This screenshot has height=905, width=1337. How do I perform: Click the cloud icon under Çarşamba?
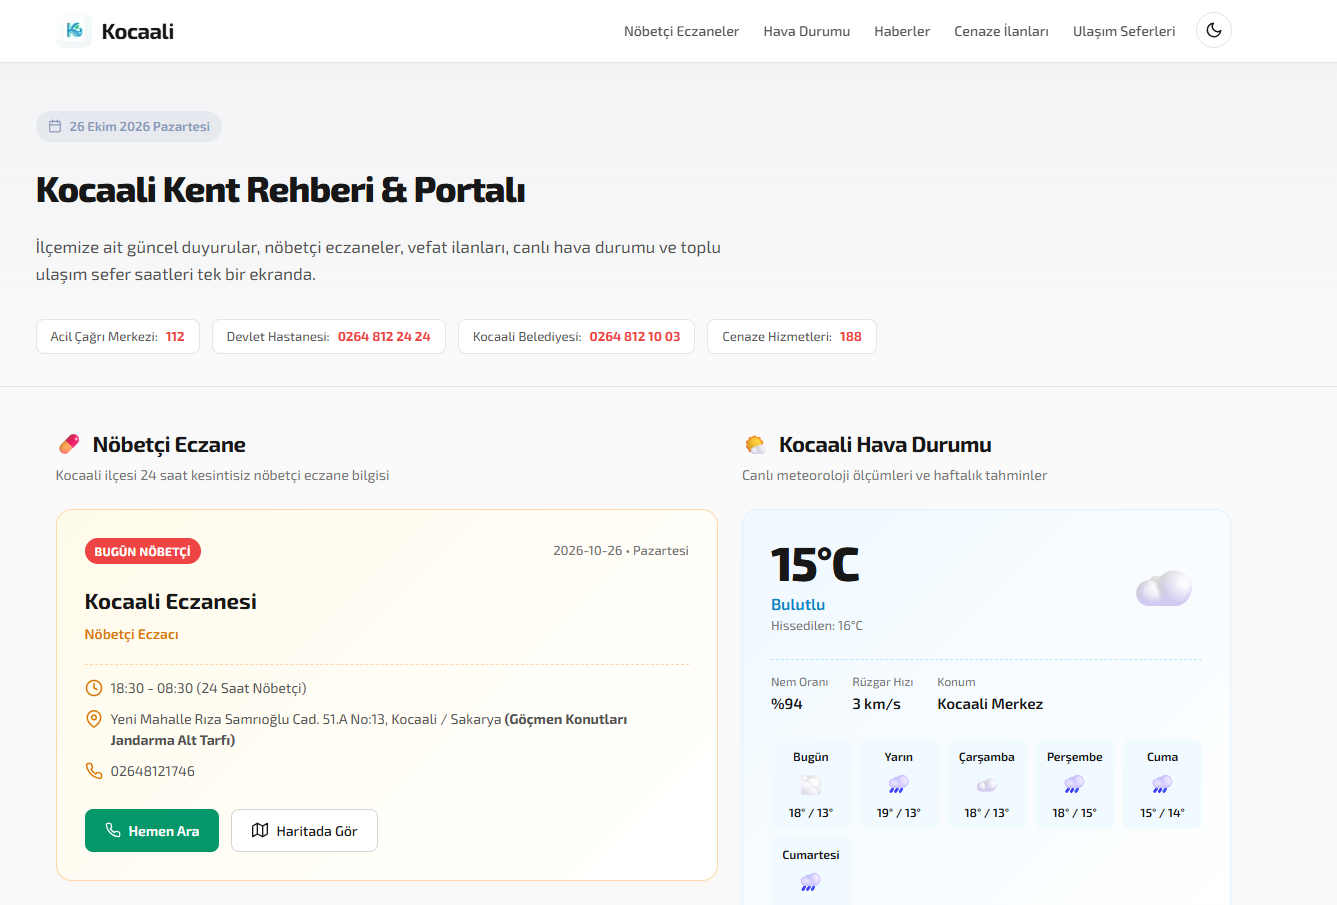(x=986, y=785)
